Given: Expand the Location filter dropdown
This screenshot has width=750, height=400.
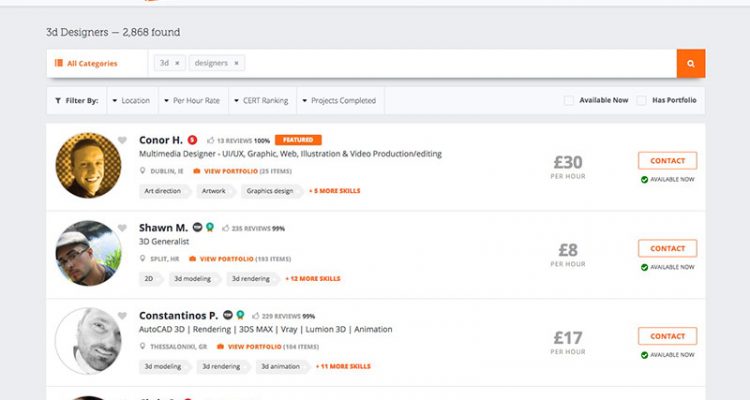Looking at the screenshot, I should coord(131,100).
